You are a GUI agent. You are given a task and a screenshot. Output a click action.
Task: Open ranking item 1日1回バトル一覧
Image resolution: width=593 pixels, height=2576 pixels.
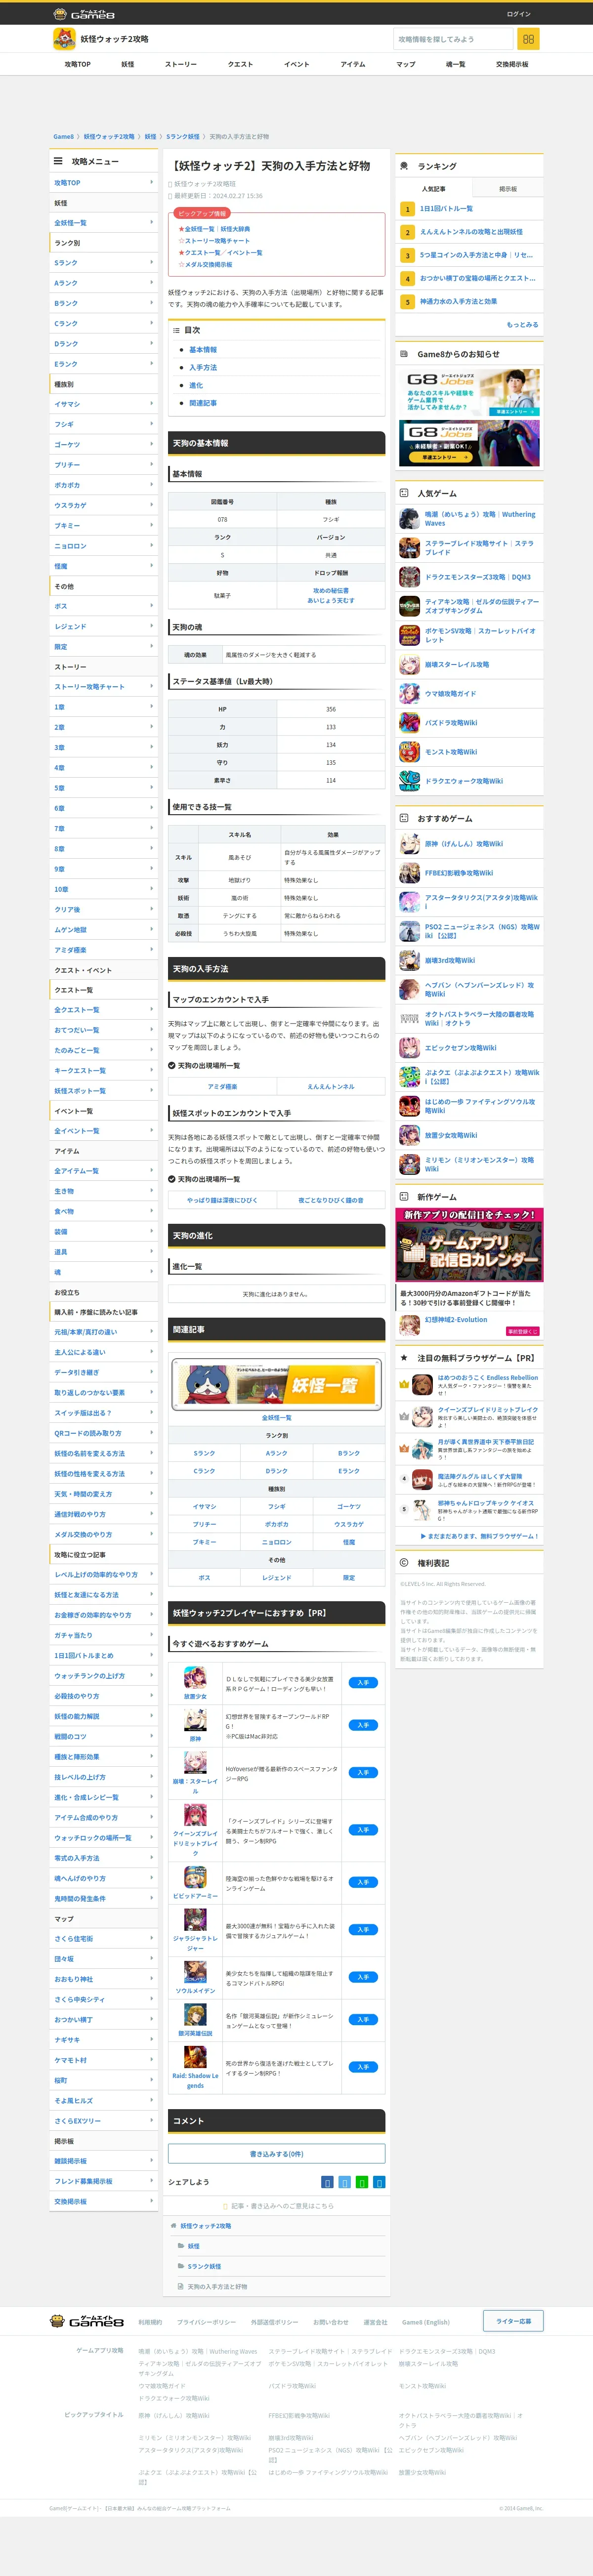pos(446,209)
